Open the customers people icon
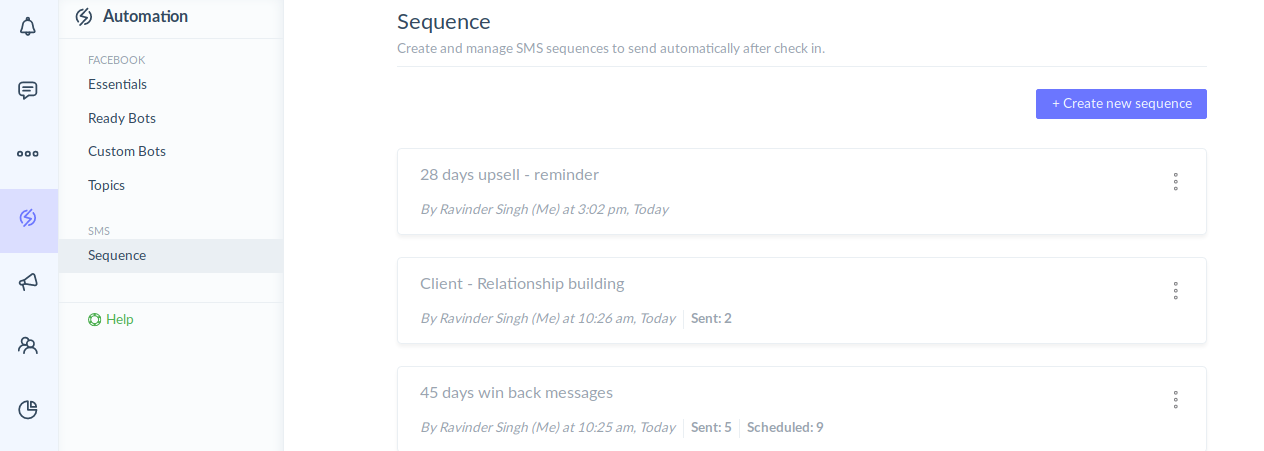This screenshot has height=451, width=1264. (x=28, y=346)
